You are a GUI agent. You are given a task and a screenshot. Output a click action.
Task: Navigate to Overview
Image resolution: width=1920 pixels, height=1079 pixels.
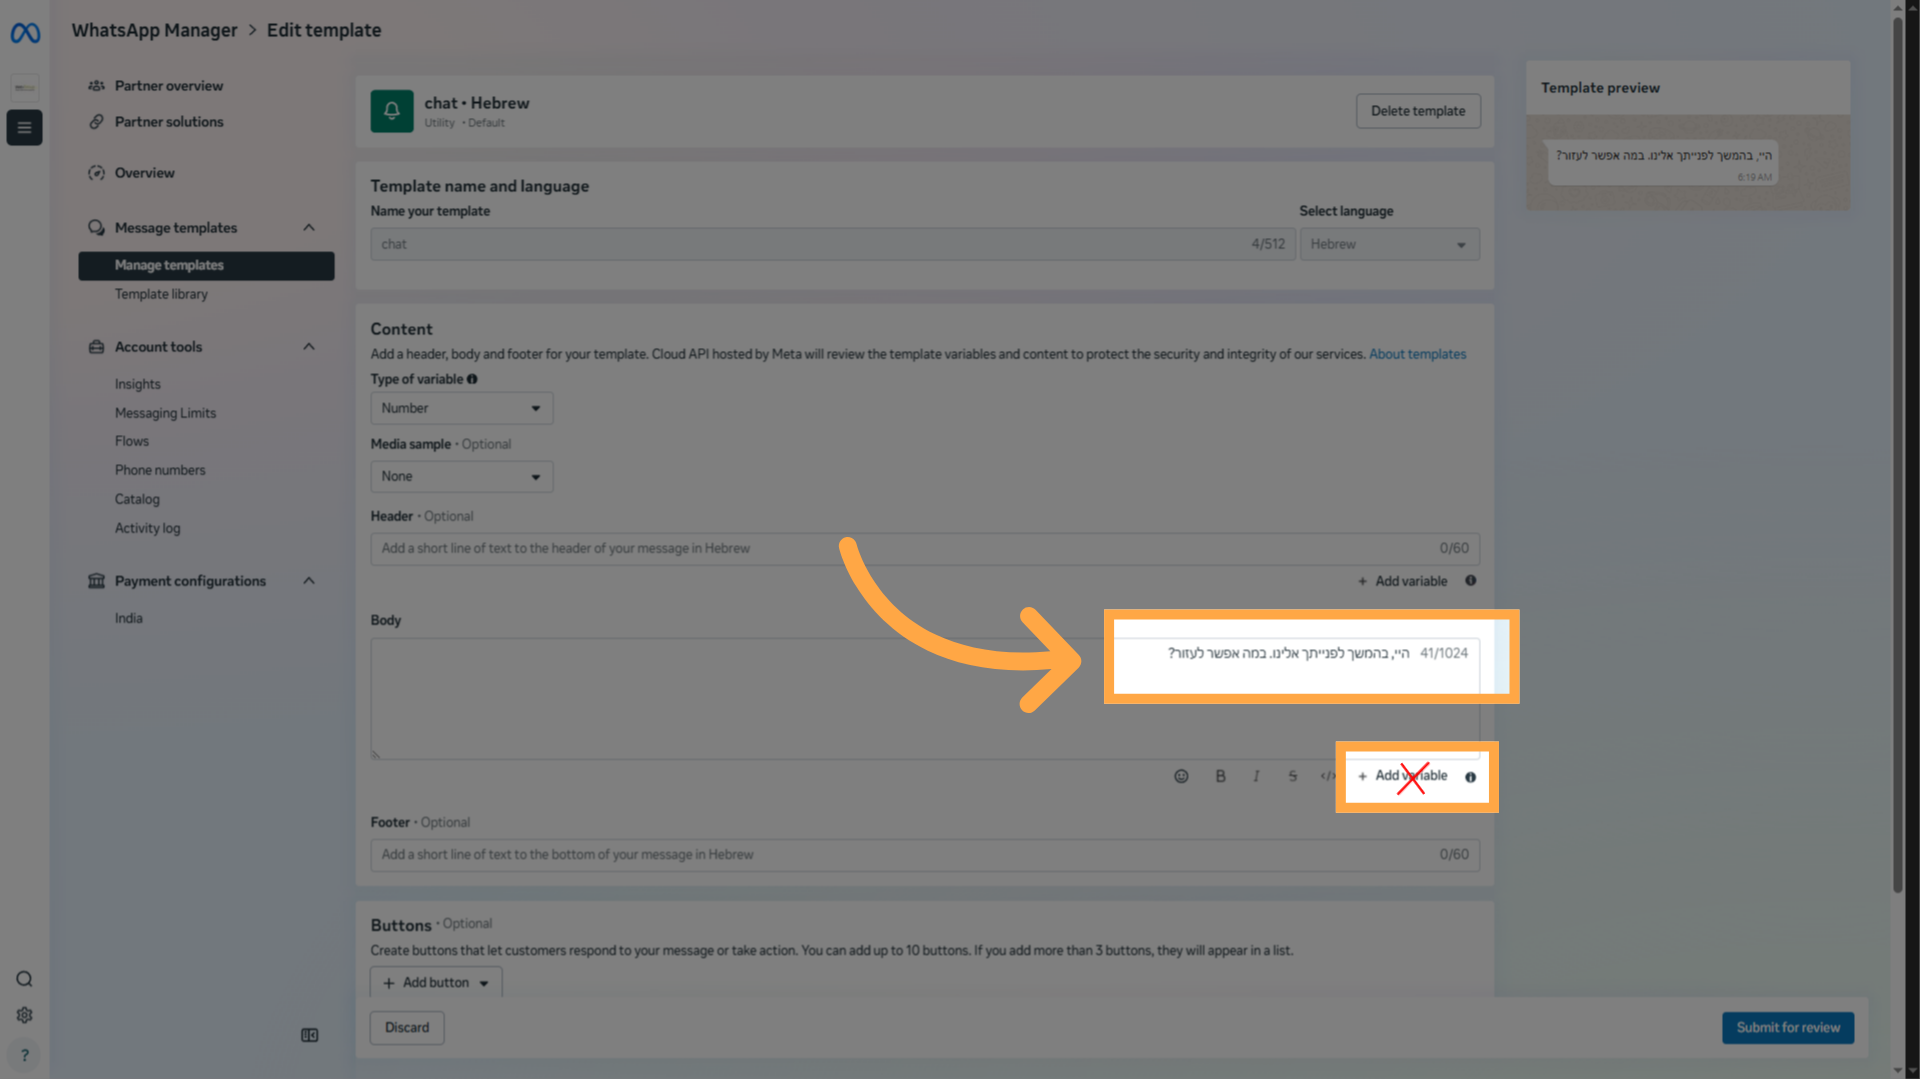(145, 173)
